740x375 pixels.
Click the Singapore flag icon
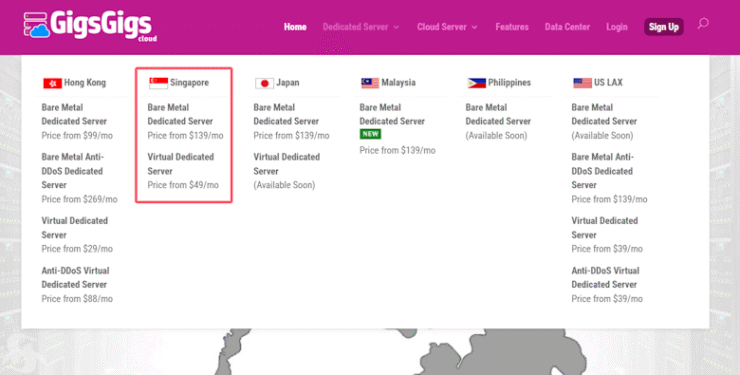159,83
